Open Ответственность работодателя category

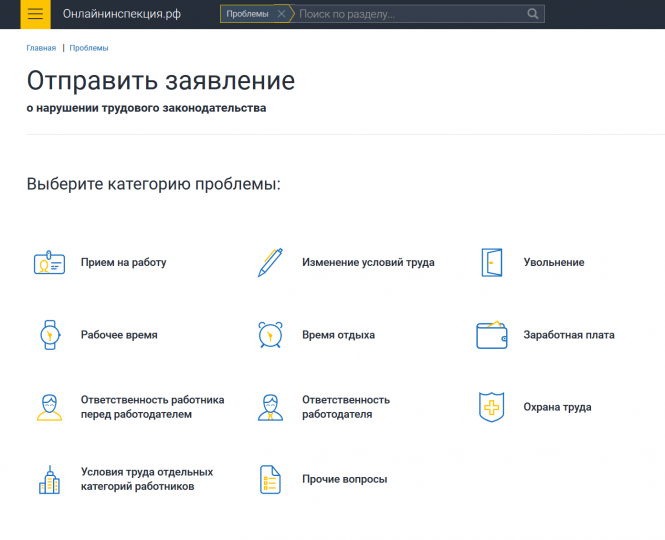coord(346,407)
